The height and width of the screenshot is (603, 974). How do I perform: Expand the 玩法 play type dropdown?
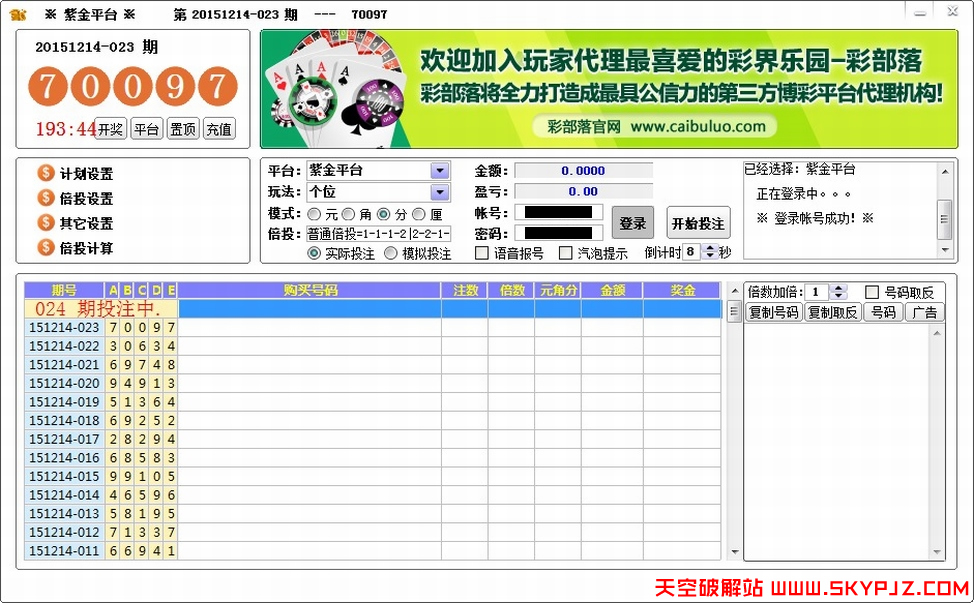tap(440, 192)
